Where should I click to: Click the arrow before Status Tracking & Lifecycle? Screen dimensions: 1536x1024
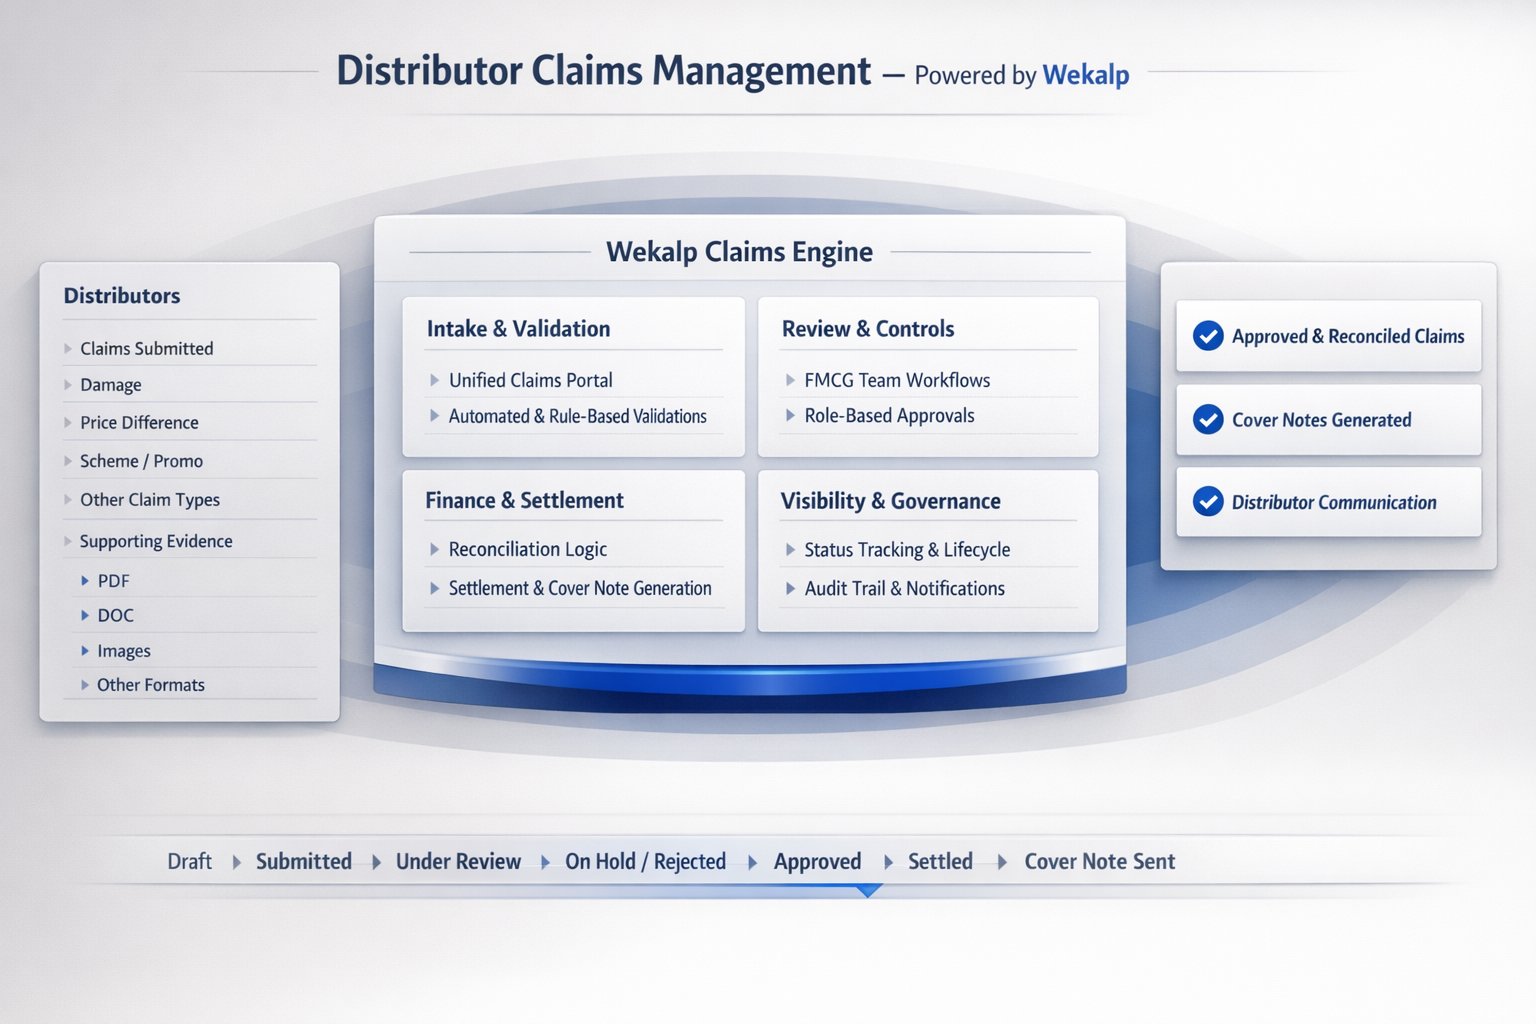click(x=790, y=549)
